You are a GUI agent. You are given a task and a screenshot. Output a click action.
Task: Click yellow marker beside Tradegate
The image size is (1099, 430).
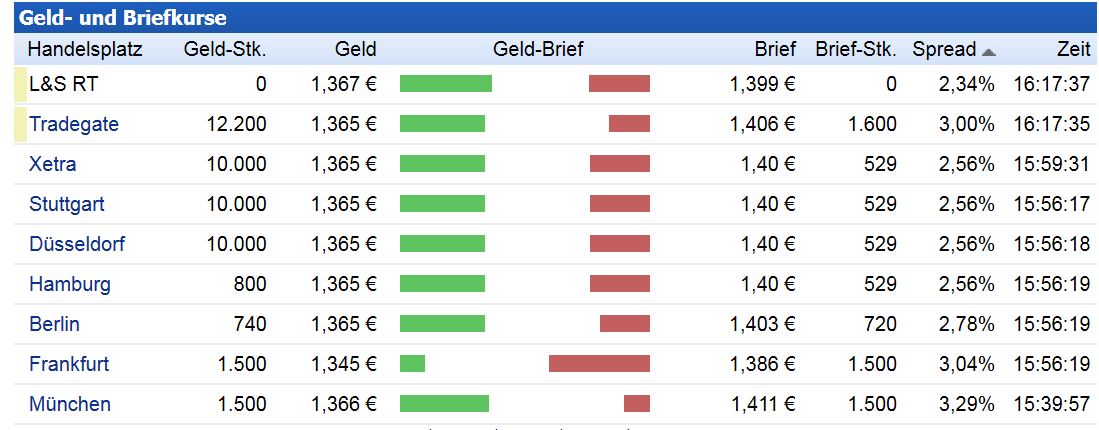(20, 125)
